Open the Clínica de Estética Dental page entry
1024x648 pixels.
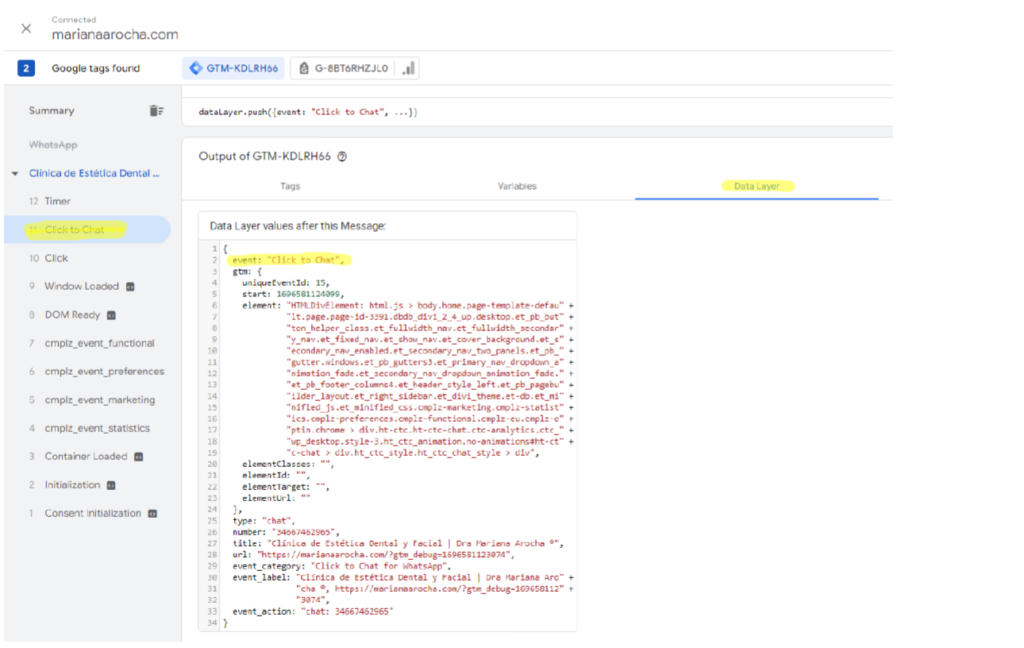94,173
